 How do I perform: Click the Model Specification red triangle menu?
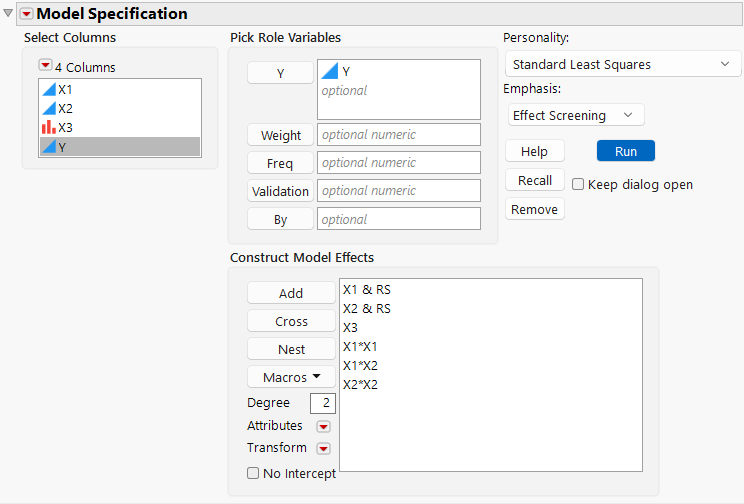(27, 14)
